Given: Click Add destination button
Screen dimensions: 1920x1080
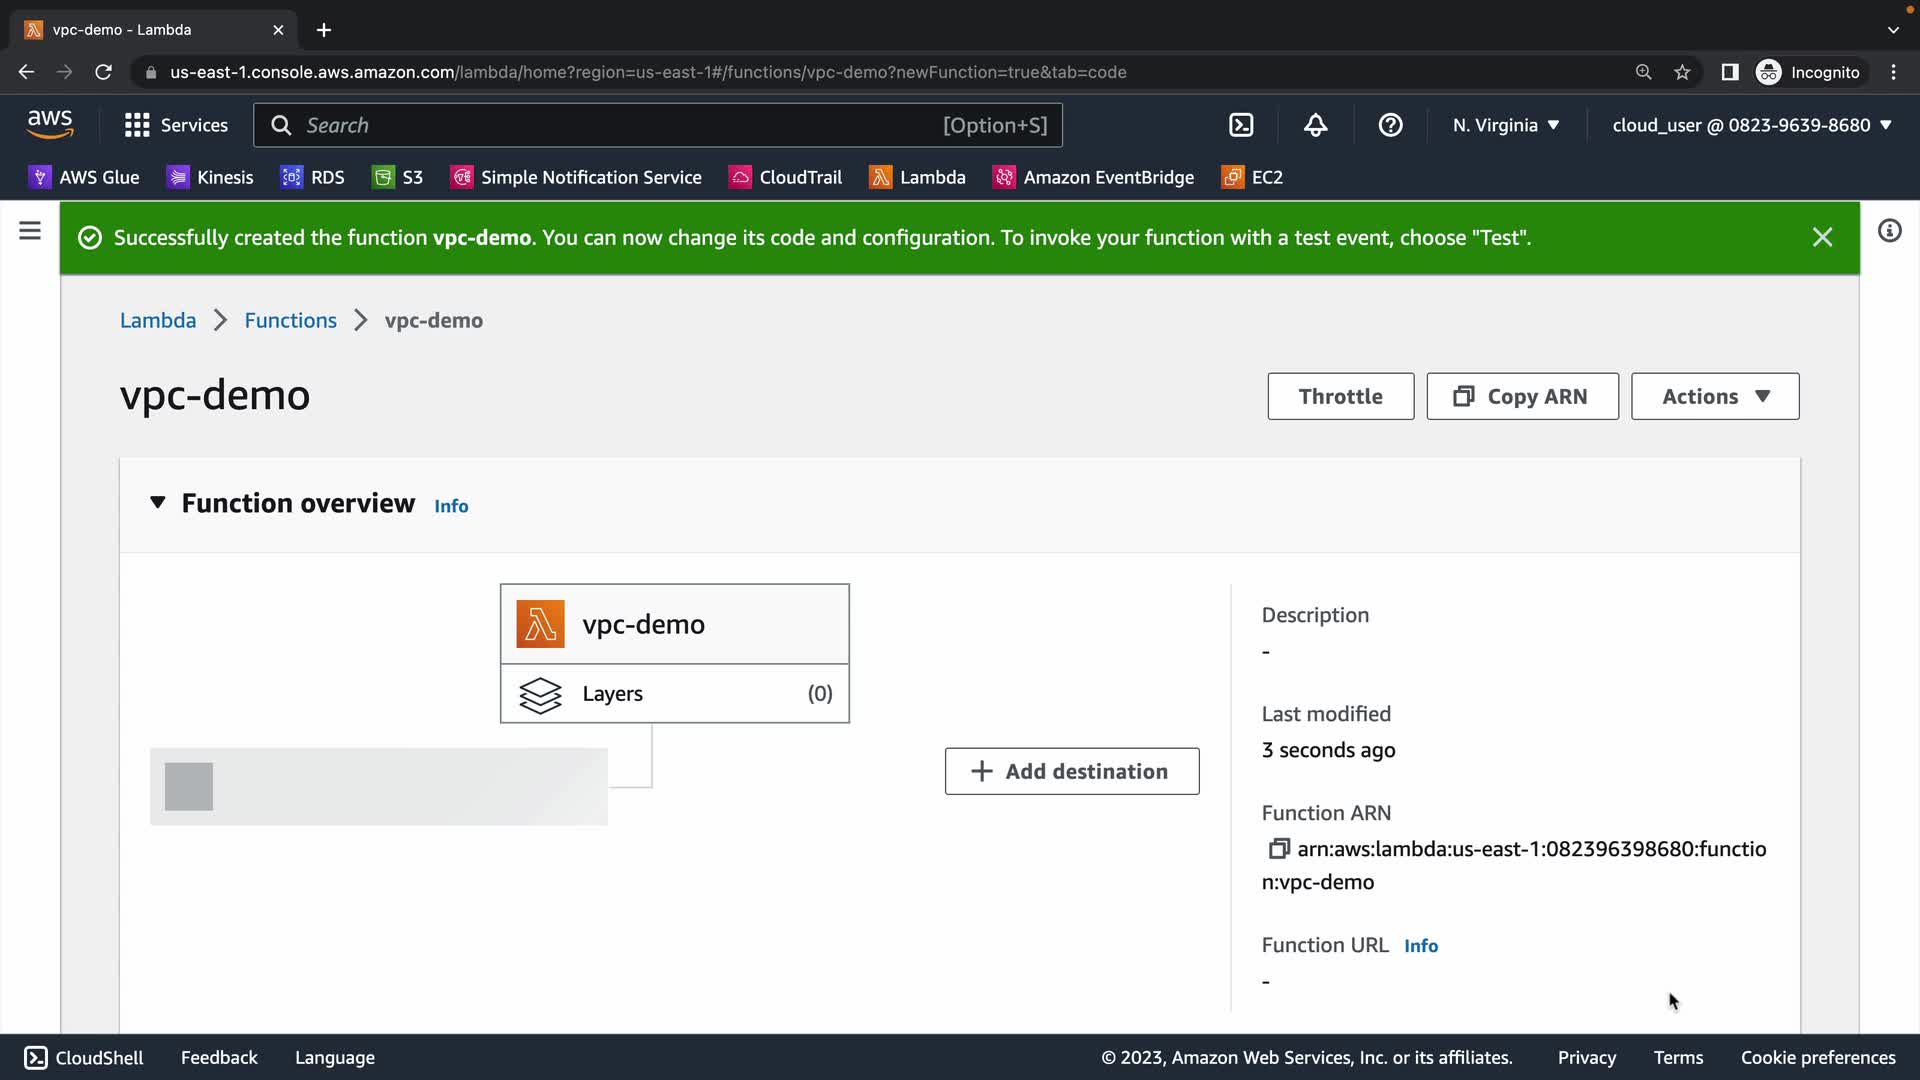Looking at the screenshot, I should tap(1071, 771).
